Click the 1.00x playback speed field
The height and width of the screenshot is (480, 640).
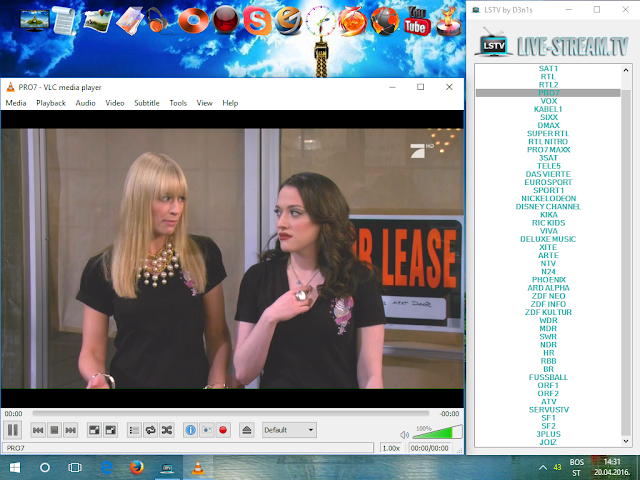coord(391,448)
